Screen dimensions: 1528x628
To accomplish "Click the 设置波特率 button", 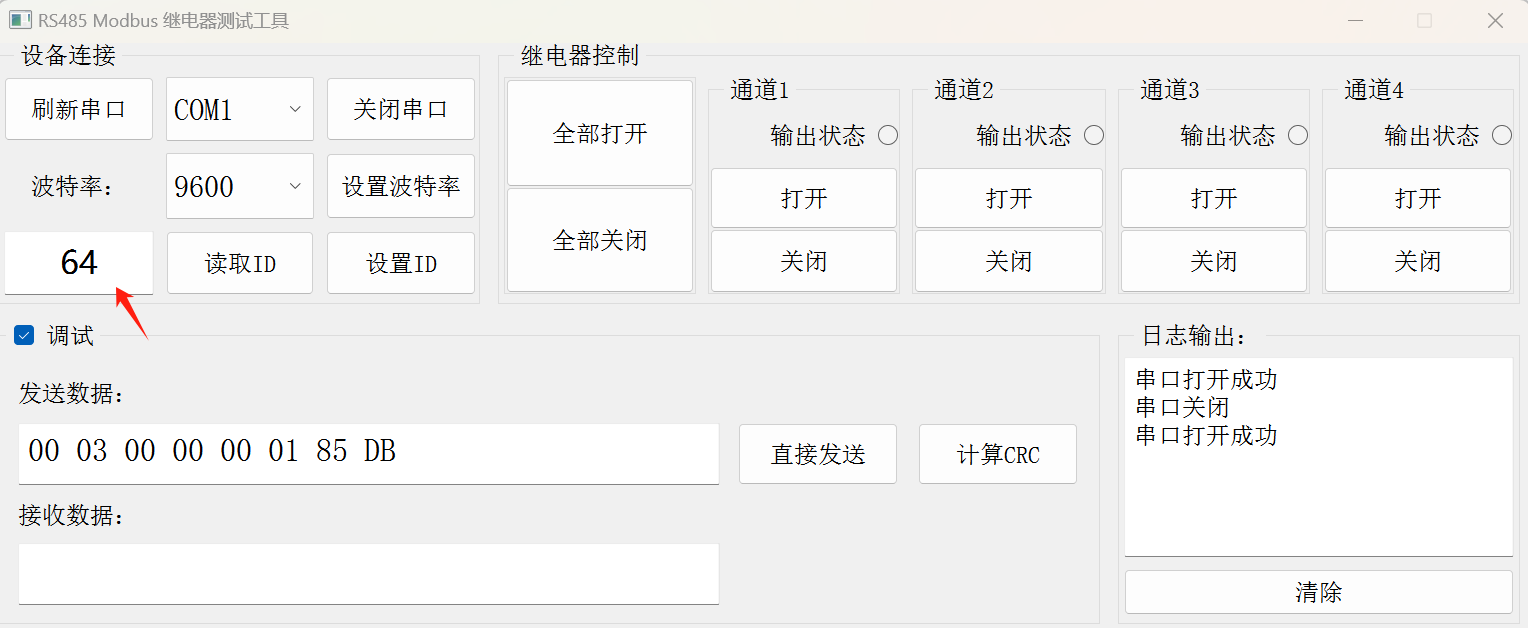I will (x=401, y=186).
